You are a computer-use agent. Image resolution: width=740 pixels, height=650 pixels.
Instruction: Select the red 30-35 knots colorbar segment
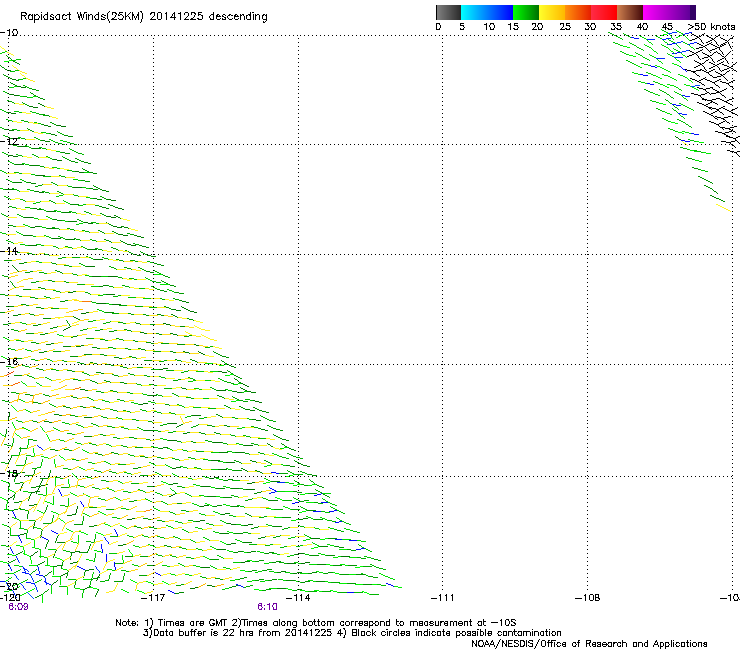point(604,12)
